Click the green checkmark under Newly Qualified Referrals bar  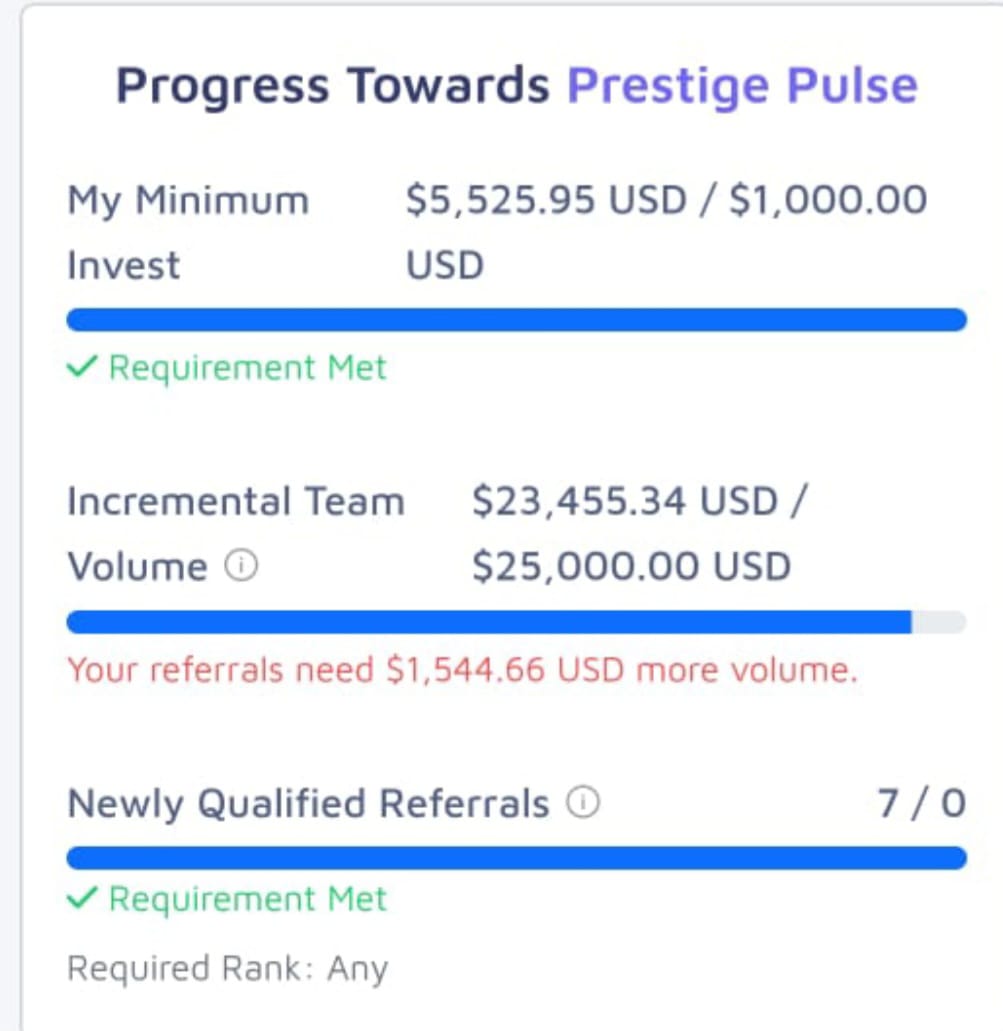[x=80, y=898]
